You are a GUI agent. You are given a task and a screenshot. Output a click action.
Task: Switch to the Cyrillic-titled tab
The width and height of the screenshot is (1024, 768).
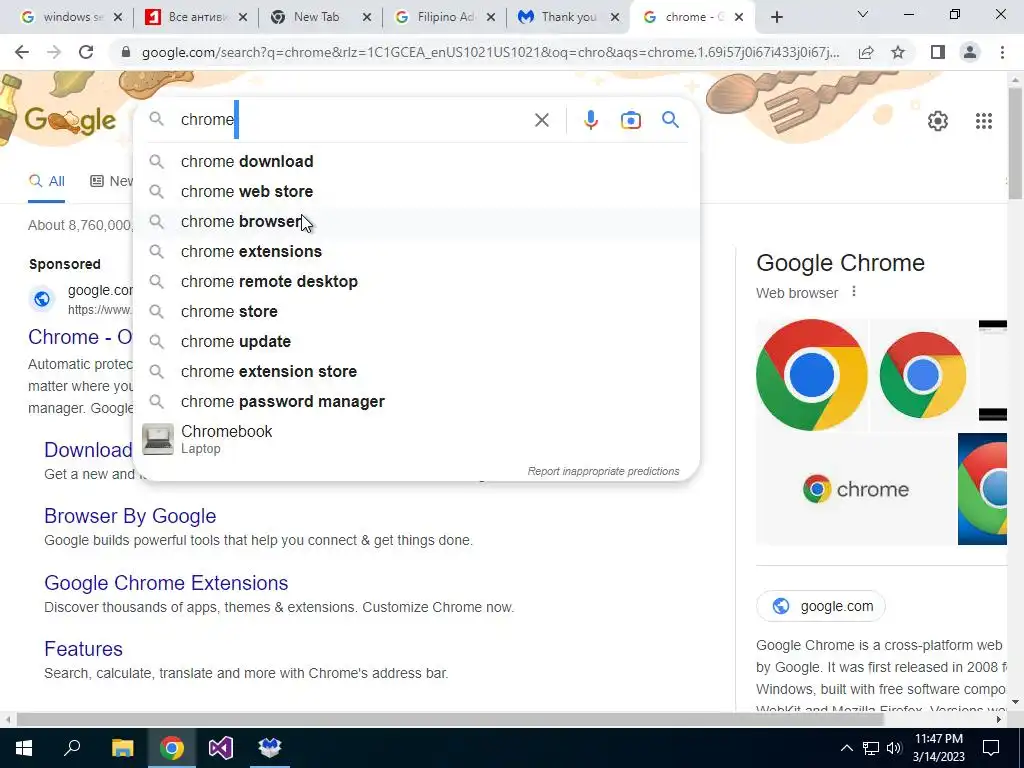pos(195,18)
